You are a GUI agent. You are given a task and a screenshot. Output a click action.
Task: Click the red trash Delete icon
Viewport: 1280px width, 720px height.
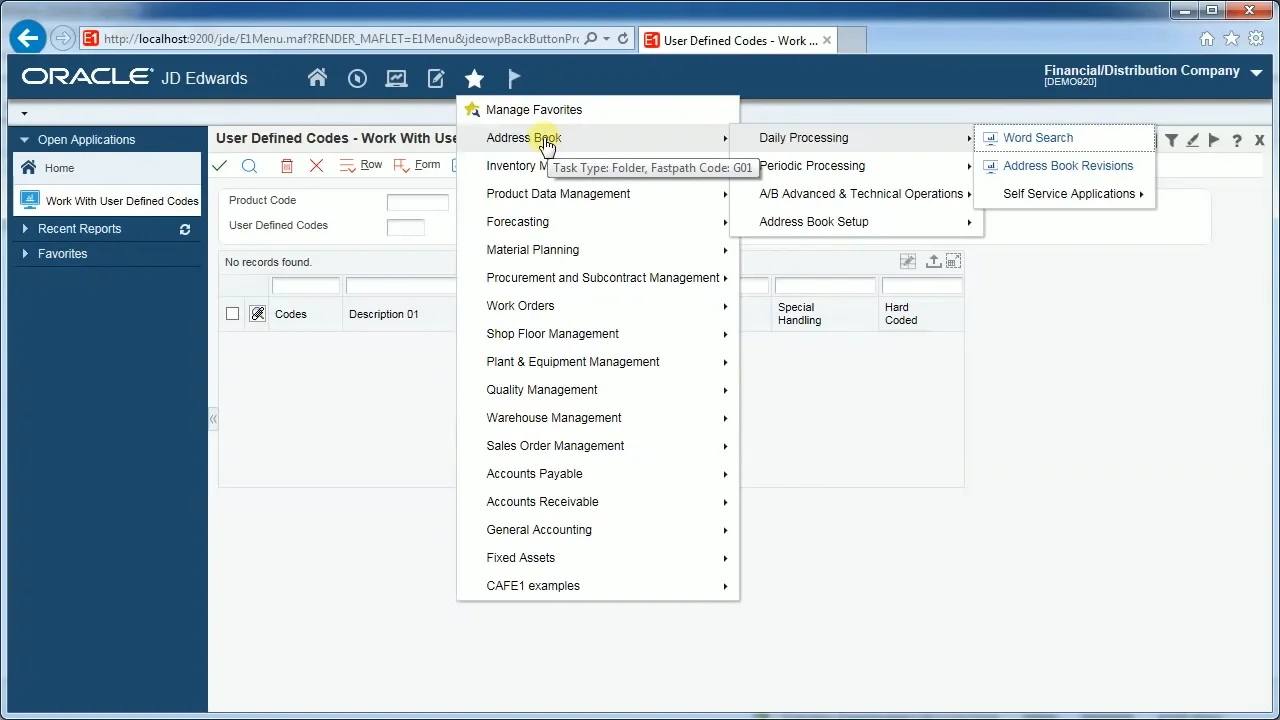click(x=287, y=165)
